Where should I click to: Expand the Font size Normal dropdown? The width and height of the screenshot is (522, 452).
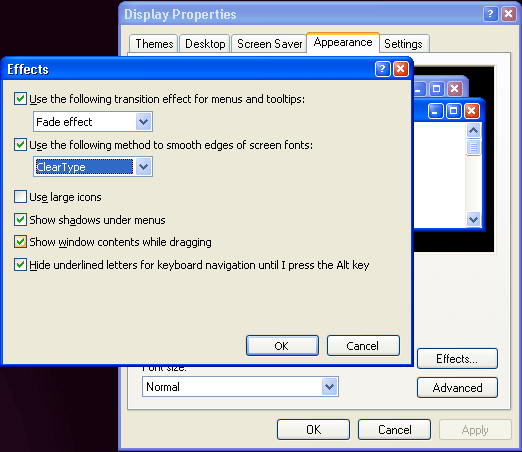coord(329,387)
